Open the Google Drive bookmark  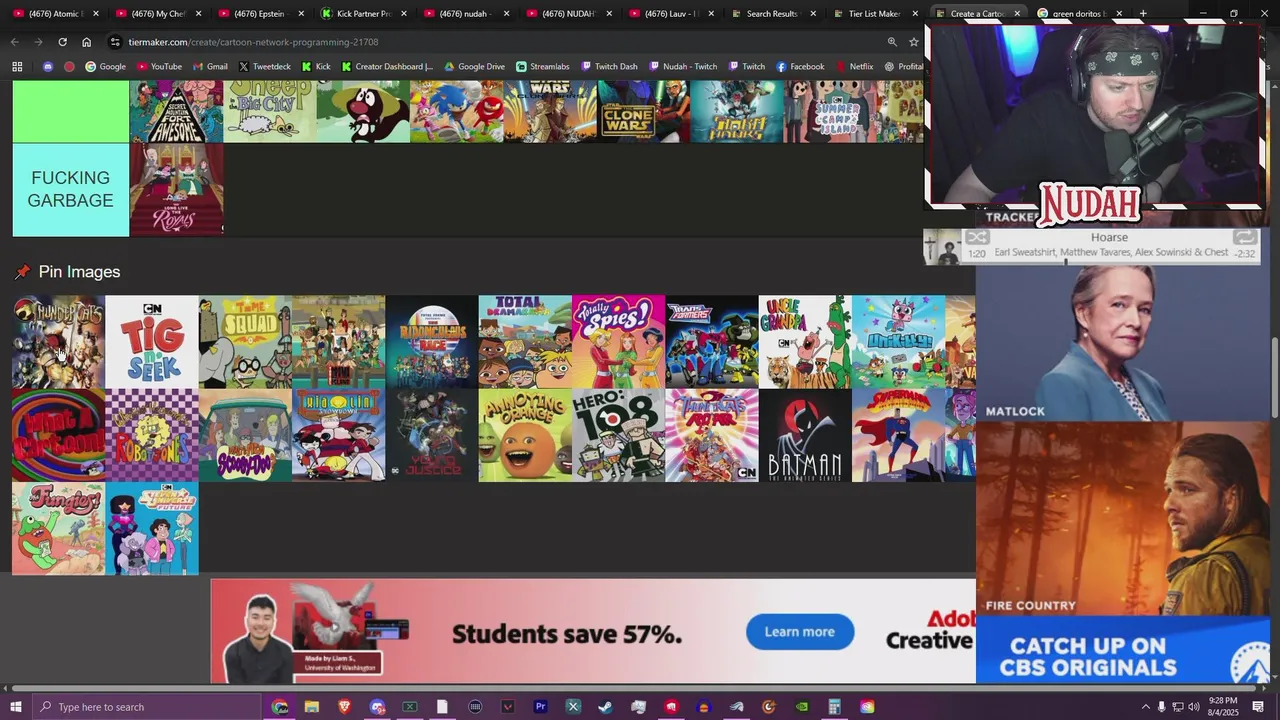pos(474,67)
